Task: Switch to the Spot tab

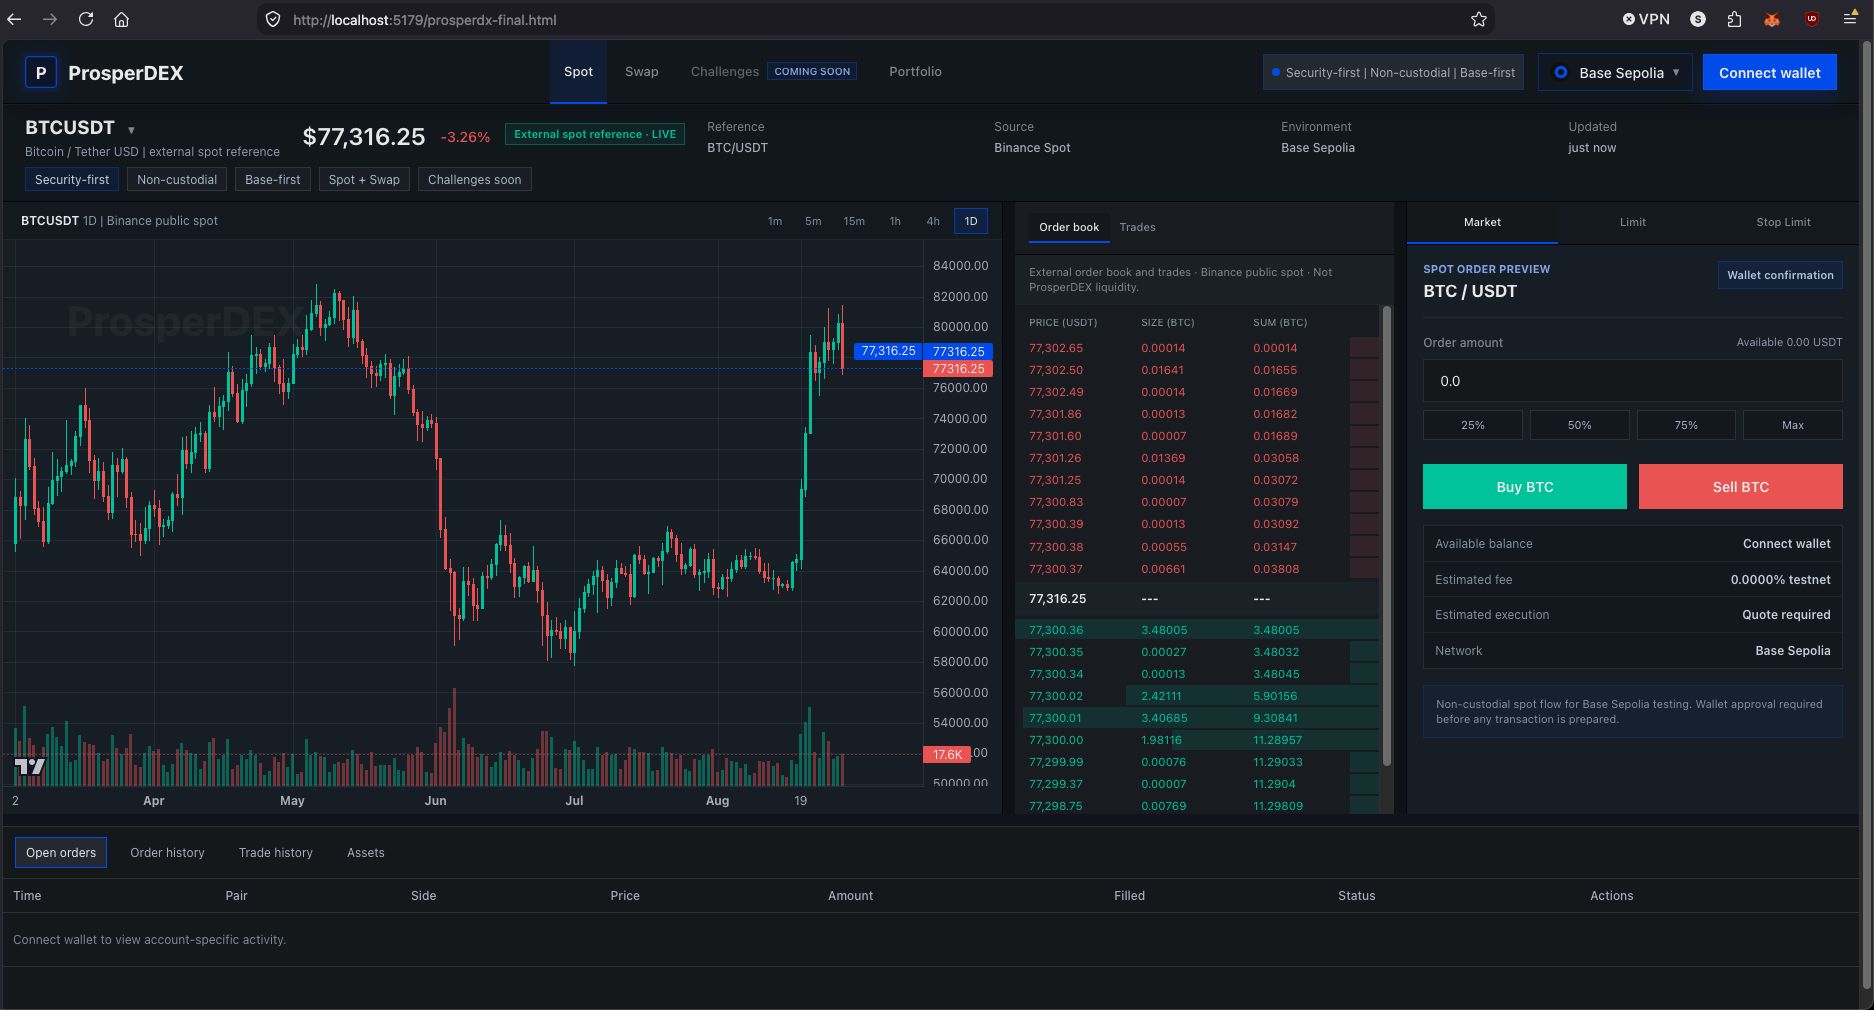Action: click(x=578, y=72)
